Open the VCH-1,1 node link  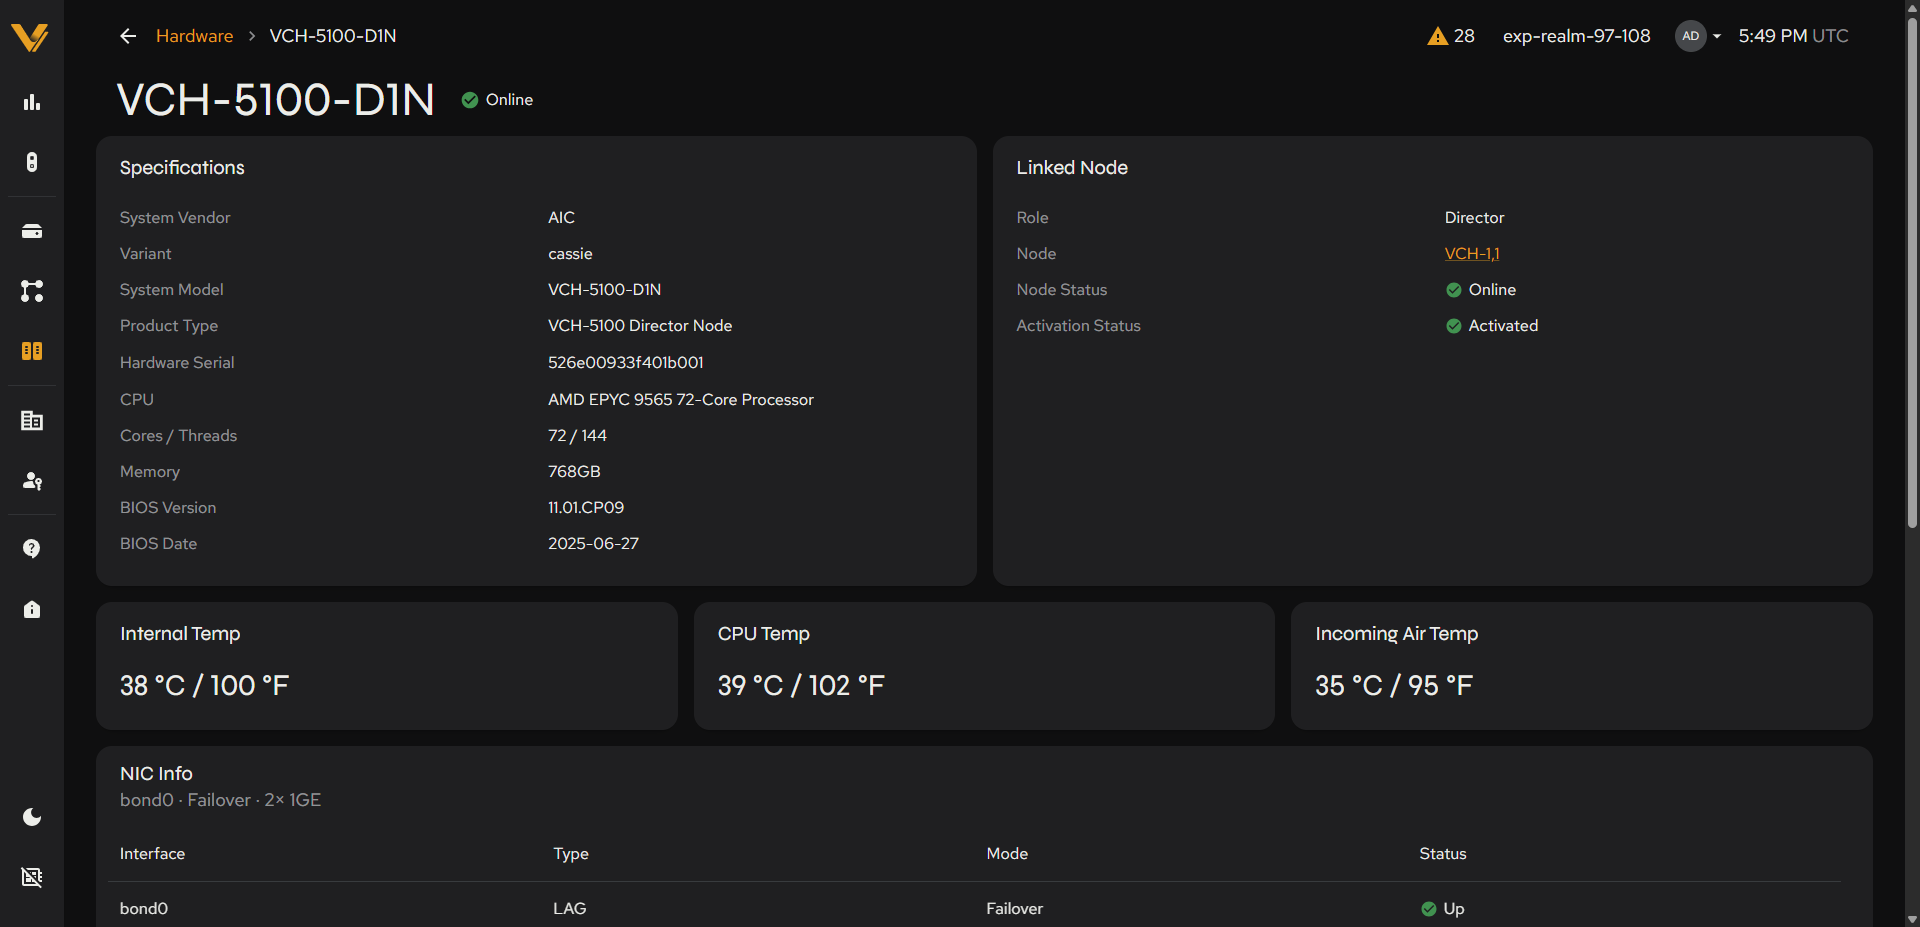(x=1472, y=254)
